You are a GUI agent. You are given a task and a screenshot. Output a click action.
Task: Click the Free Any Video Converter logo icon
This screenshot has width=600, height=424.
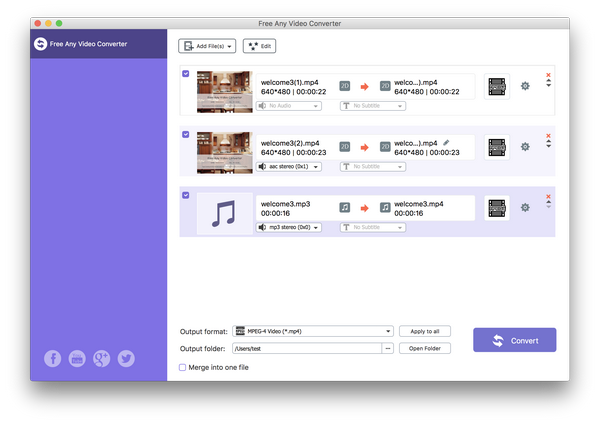(x=40, y=44)
